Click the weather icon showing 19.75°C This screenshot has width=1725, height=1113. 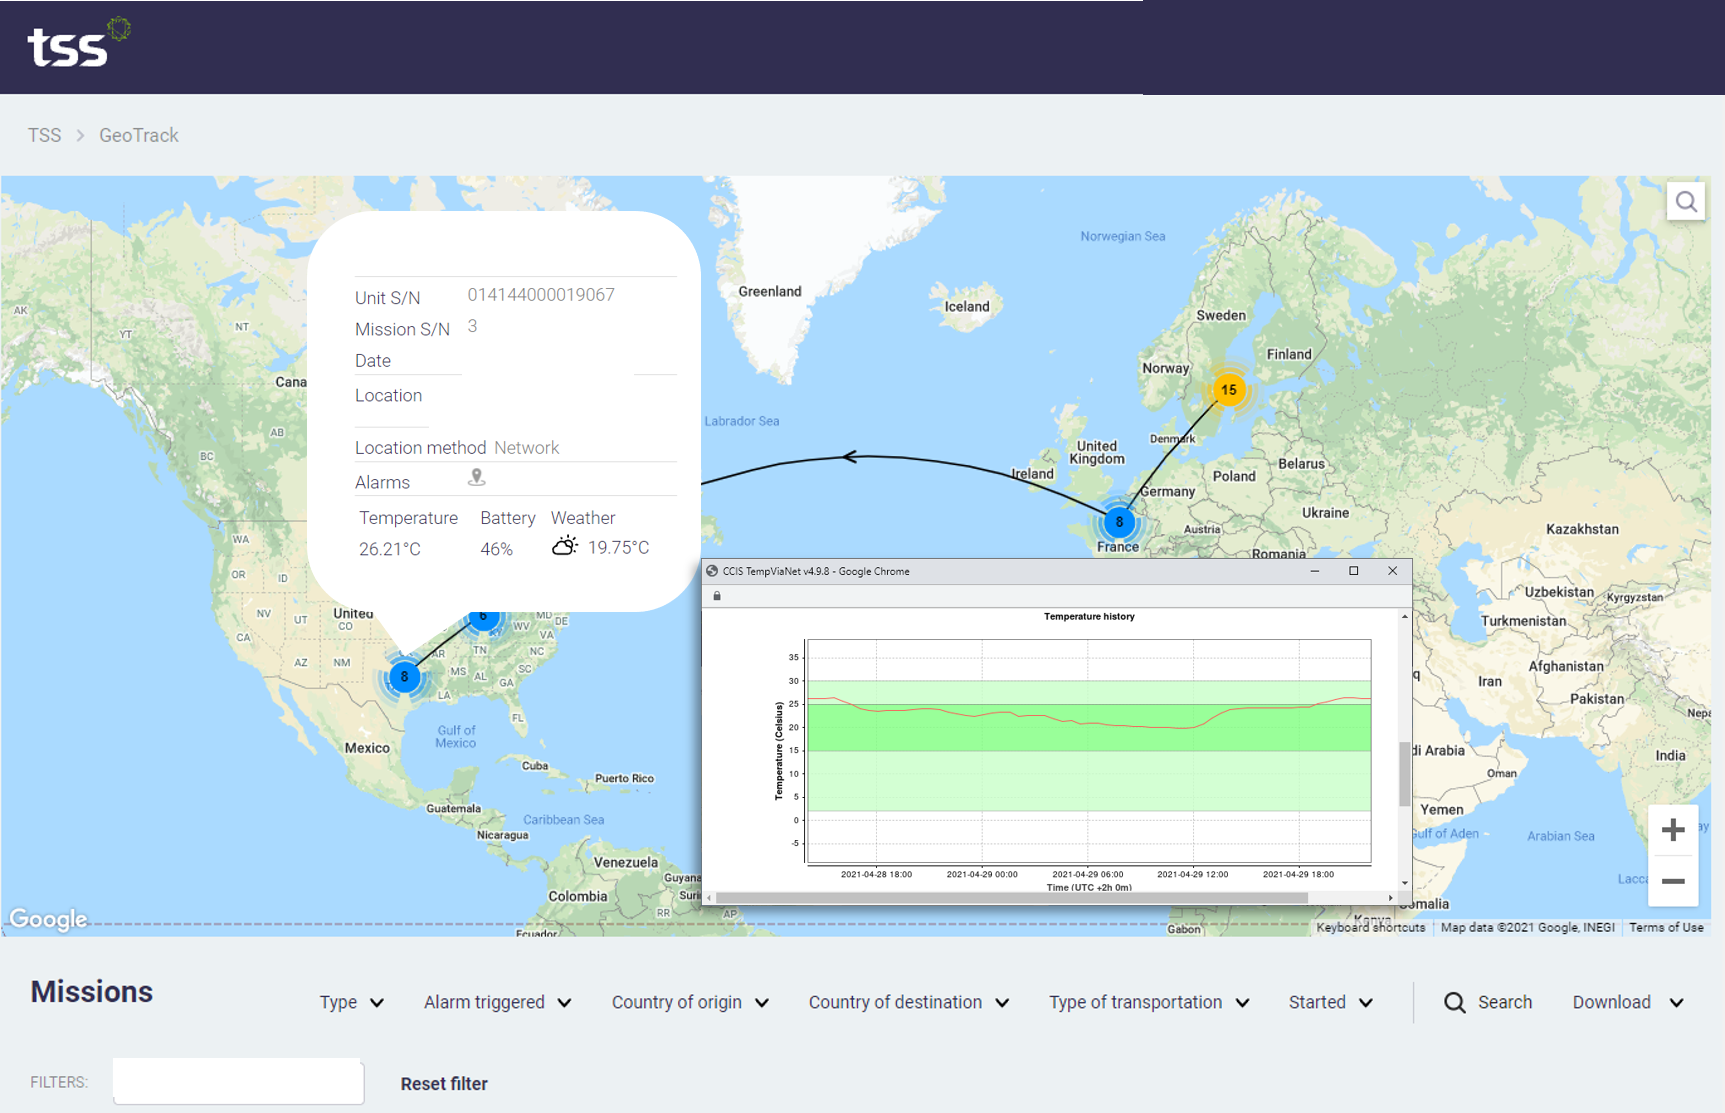pyautogui.click(x=565, y=546)
